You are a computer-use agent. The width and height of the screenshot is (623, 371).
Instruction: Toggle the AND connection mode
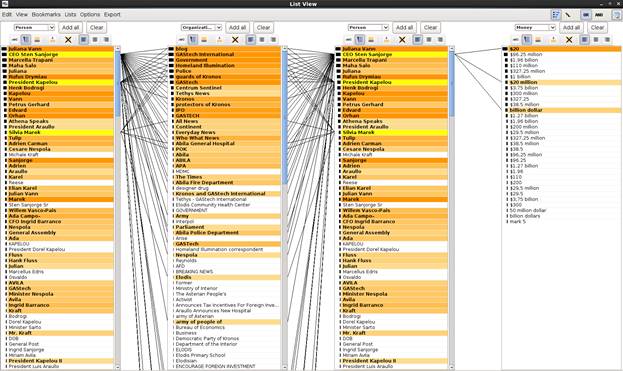click(599, 15)
